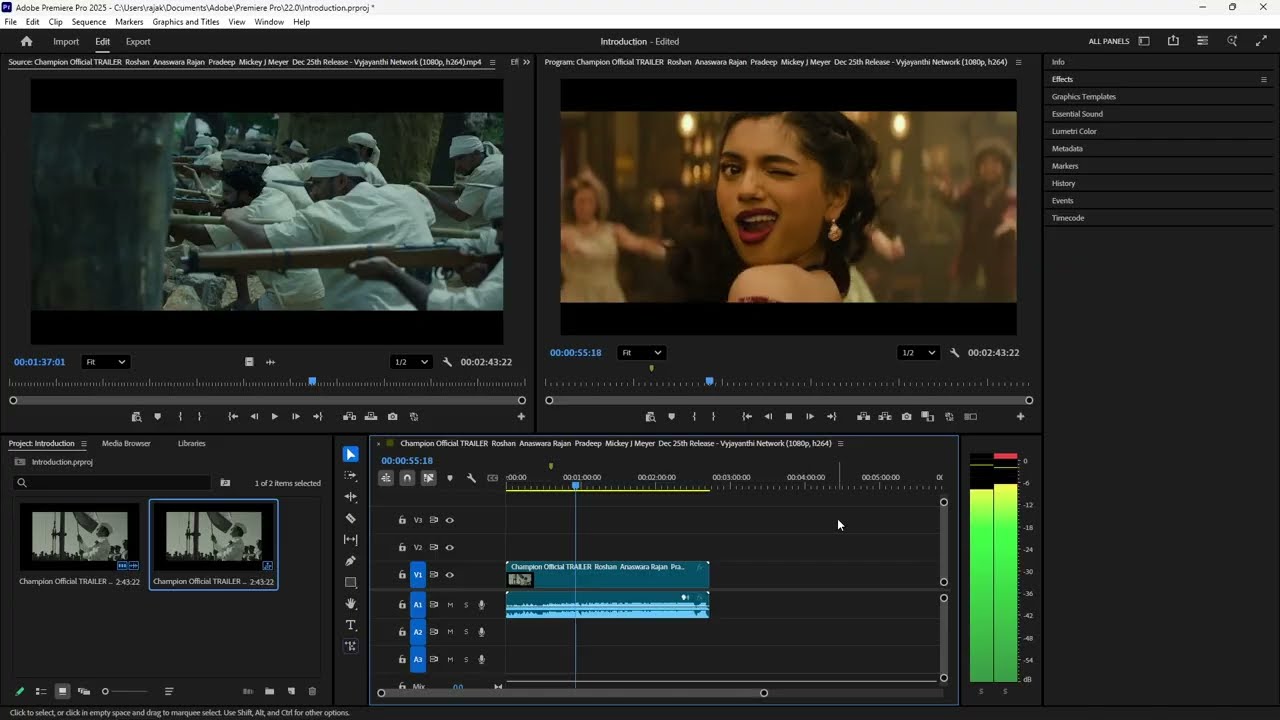1280x720 pixels.
Task: Open the Effects panel menu
Action: pos(1263,79)
